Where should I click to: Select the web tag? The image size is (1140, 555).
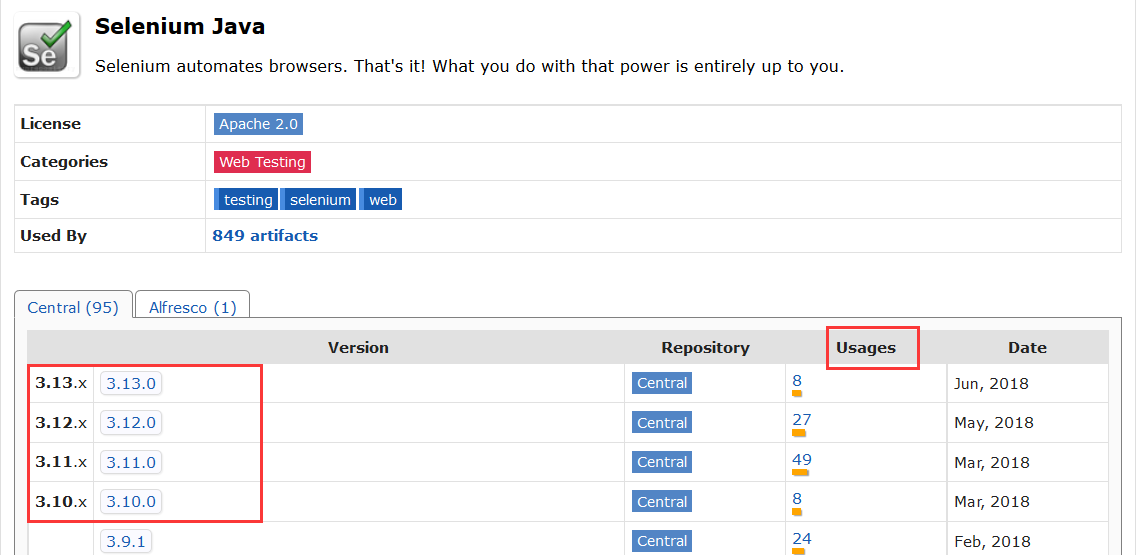(x=380, y=199)
